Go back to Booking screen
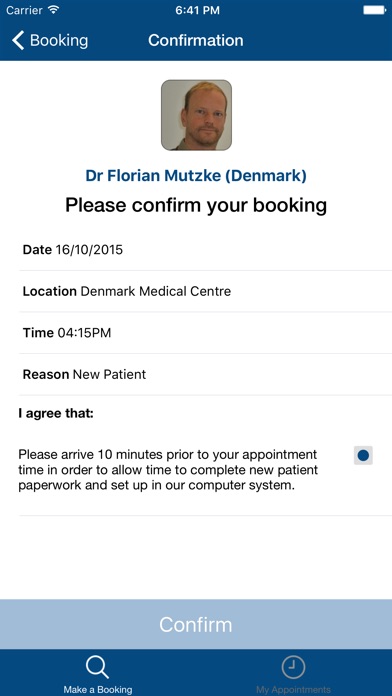The height and width of the screenshot is (696, 392). tap(50, 40)
